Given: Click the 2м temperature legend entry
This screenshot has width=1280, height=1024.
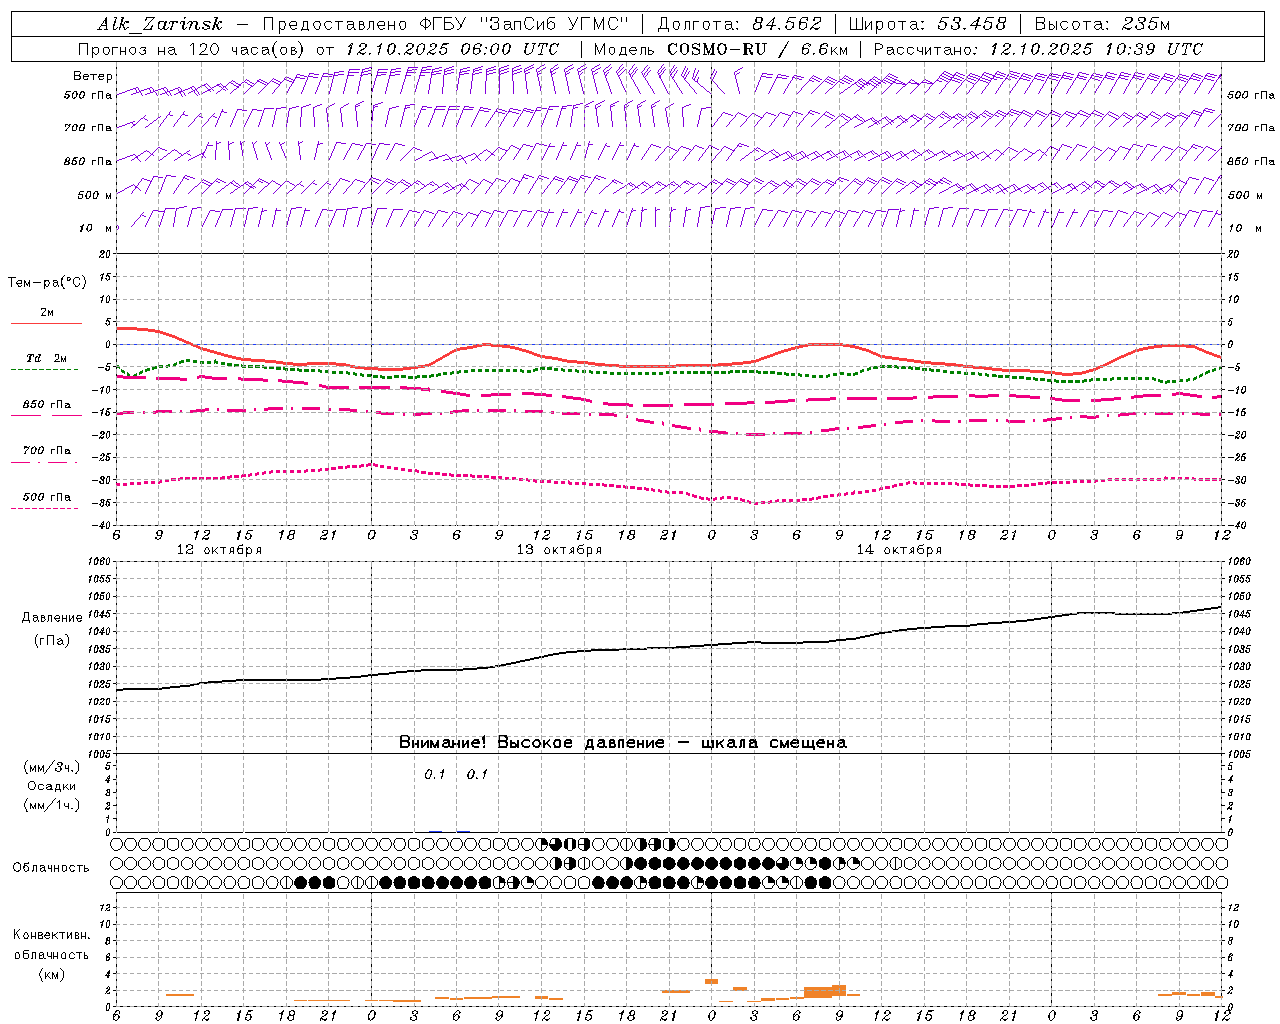Looking at the screenshot, I should click(x=47, y=313).
